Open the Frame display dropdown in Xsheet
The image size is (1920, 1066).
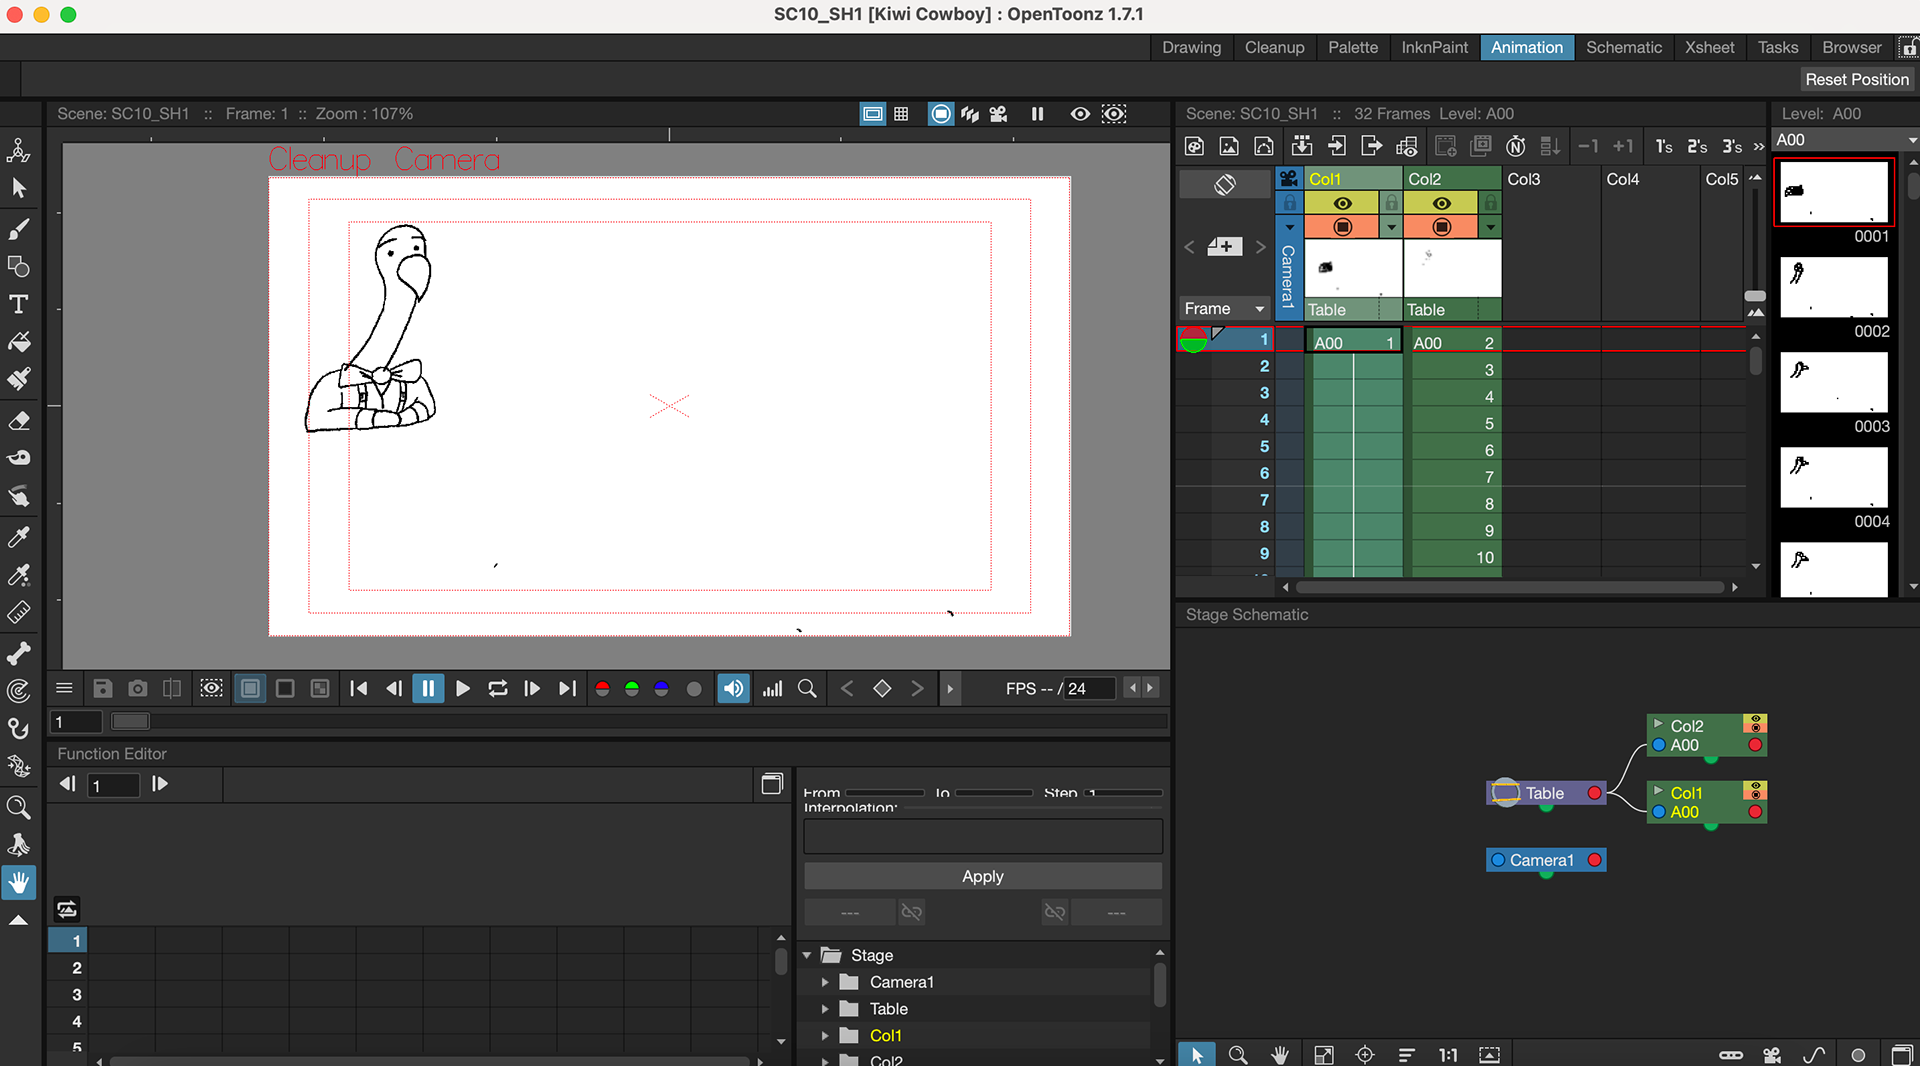click(1224, 308)
